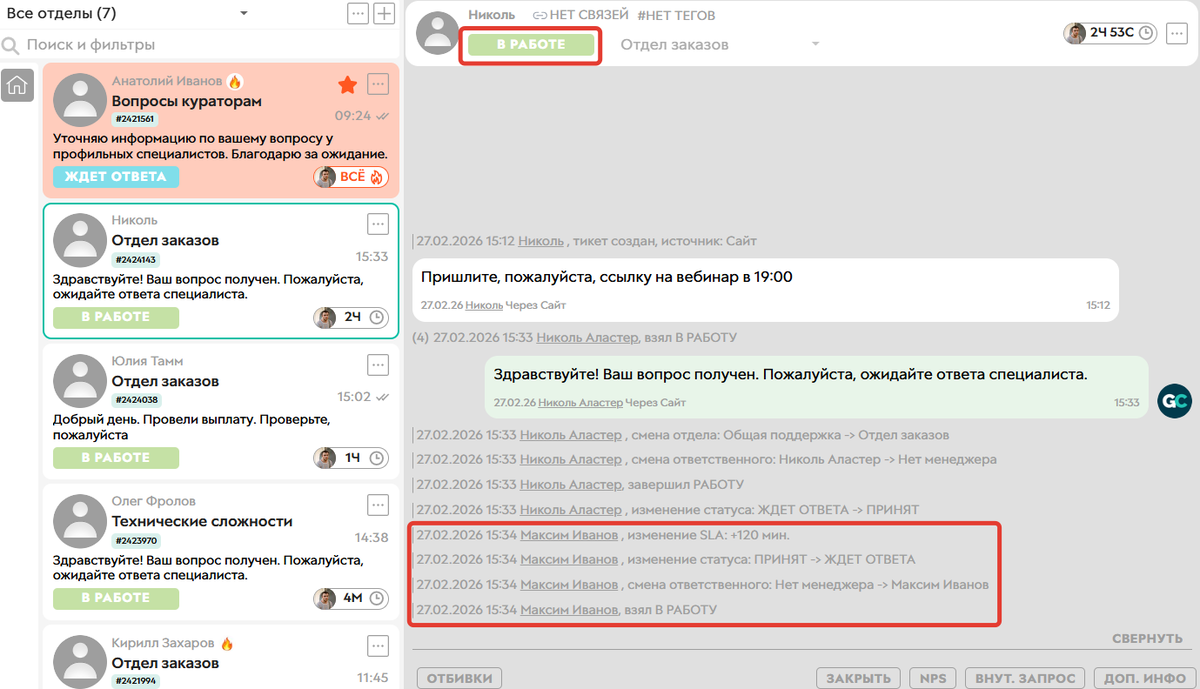Click Николь Аластер link under green reply message
Viewport: 1200px width, 689px height.
tap(580, 402)
